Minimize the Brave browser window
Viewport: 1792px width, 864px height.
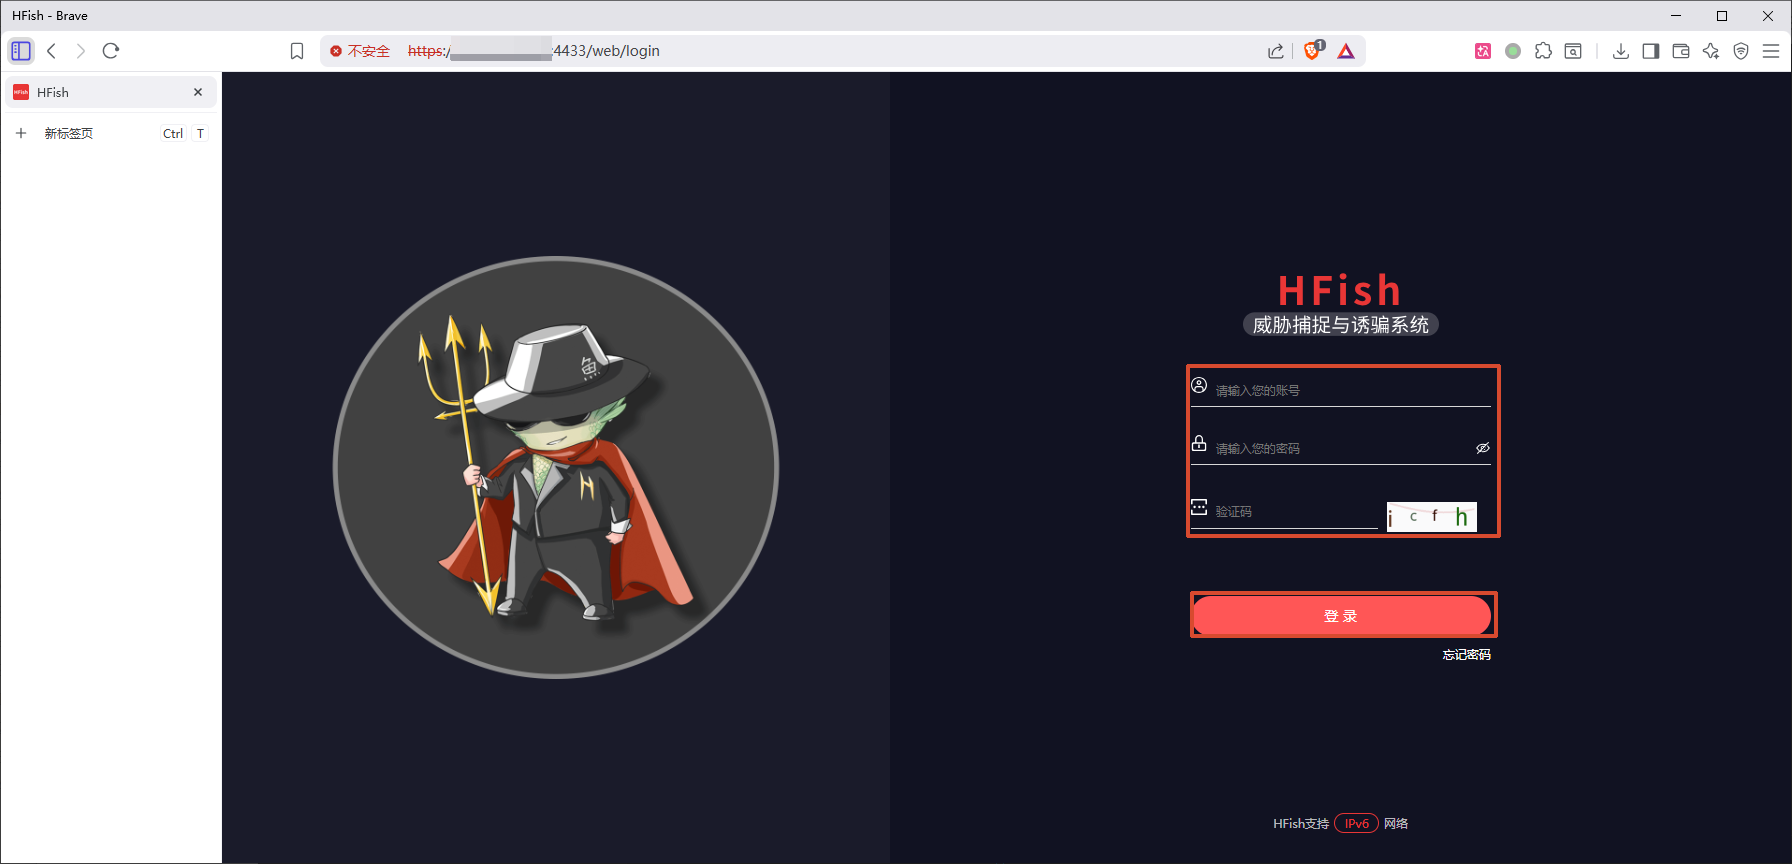[1676, 16]
